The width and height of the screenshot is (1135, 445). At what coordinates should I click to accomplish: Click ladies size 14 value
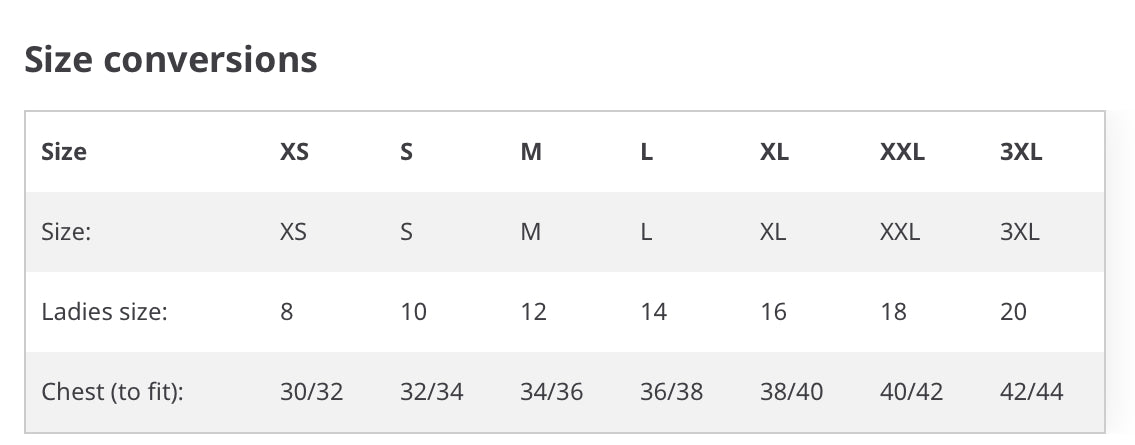(x=653, y=312)
